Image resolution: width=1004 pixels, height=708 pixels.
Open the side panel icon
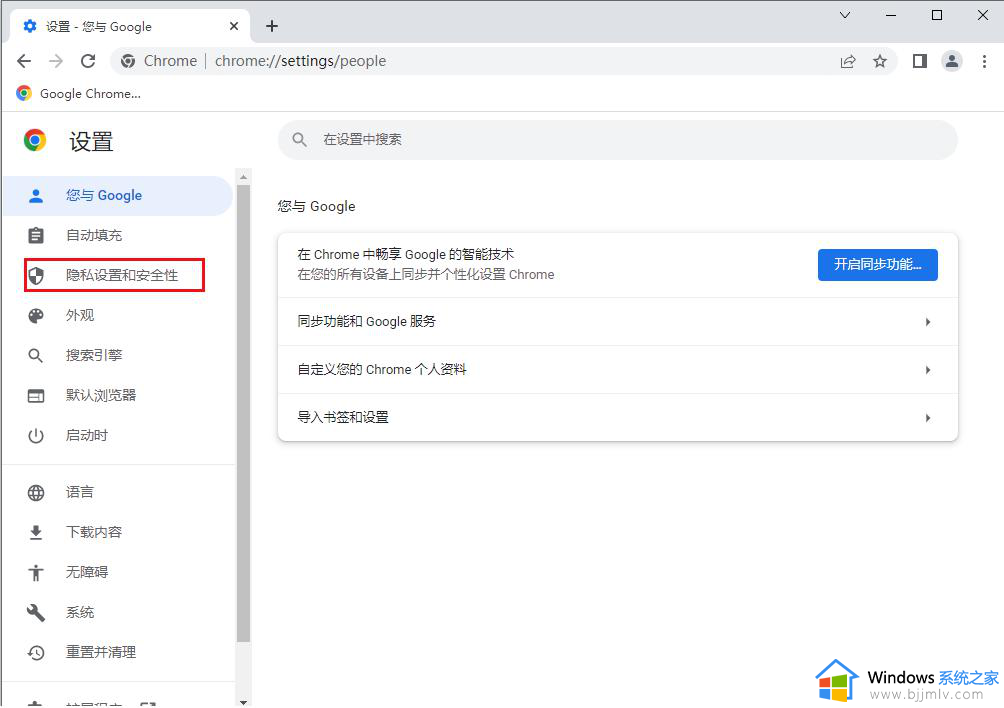pos(919,61)
